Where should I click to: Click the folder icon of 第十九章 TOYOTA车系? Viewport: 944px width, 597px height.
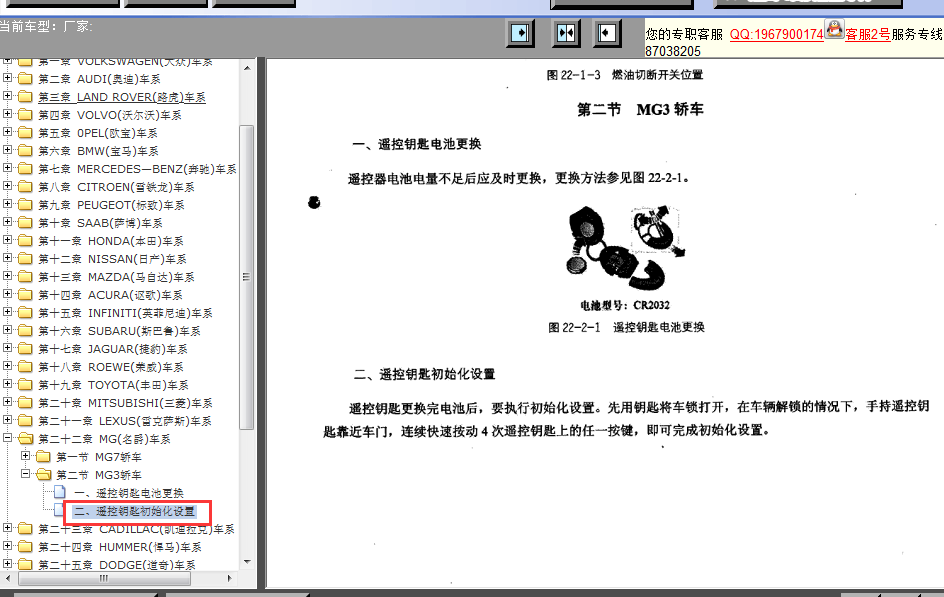click(25, 385)
